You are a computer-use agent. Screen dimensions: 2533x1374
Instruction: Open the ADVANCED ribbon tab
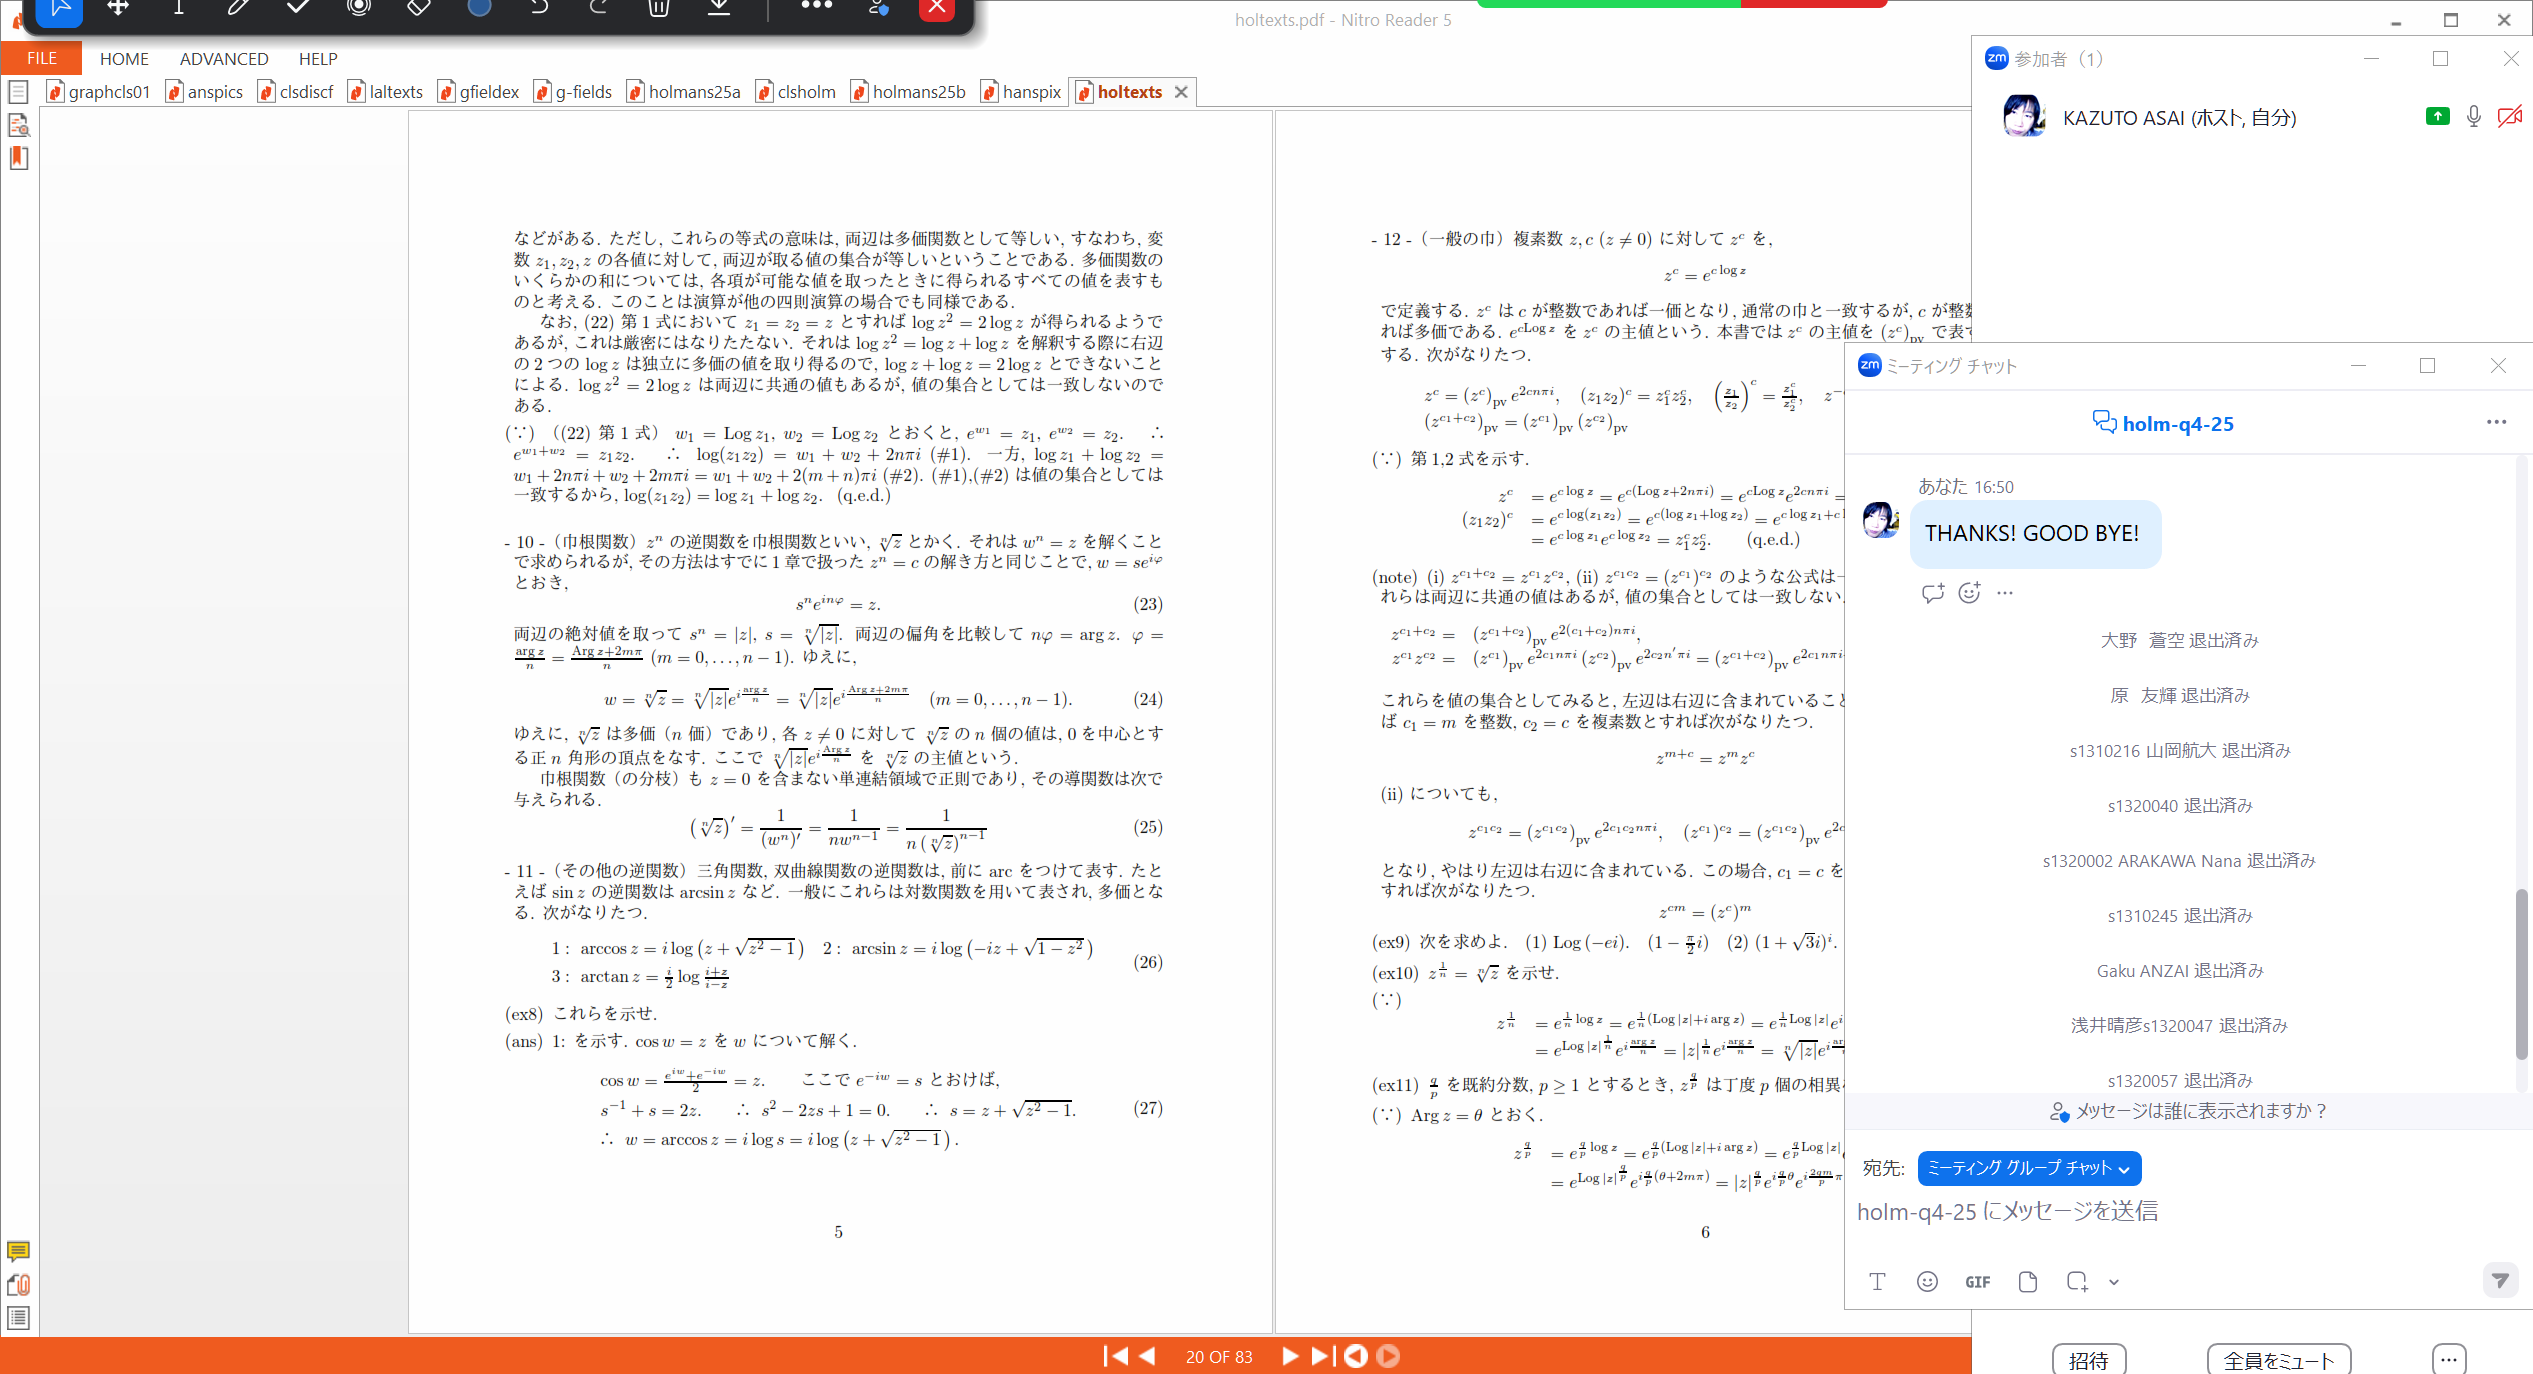coord(224,59)
